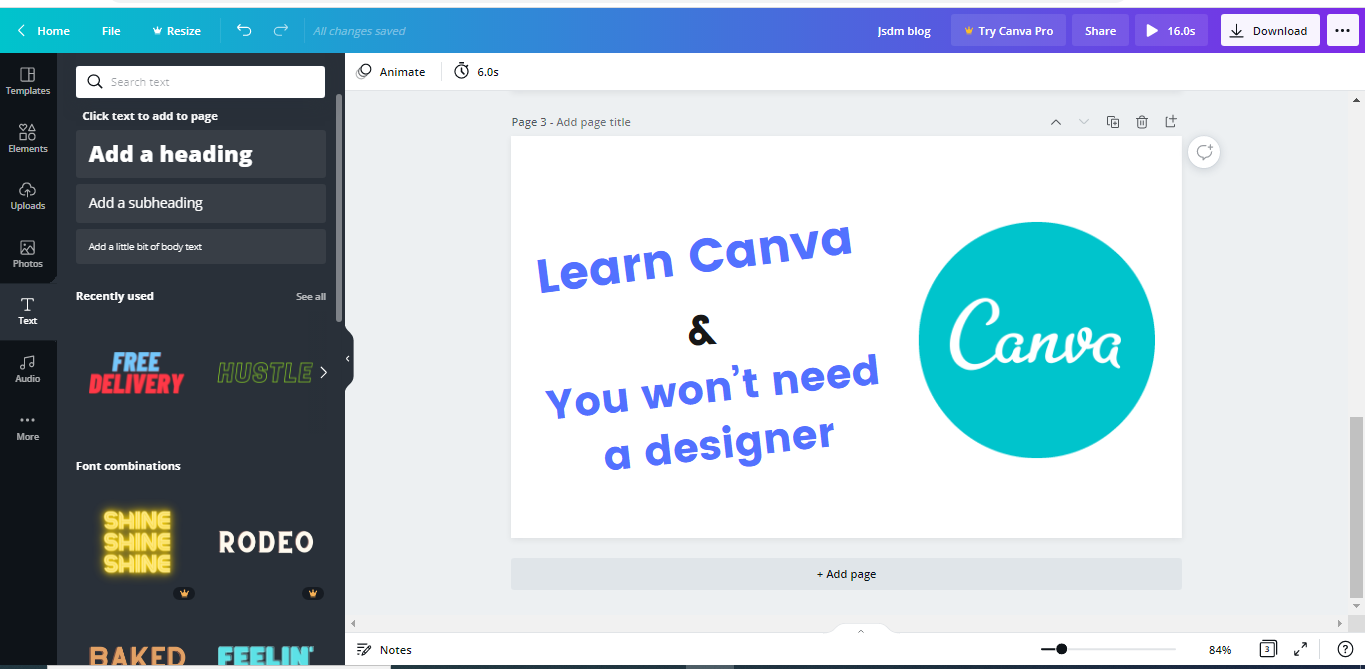Open the 6.0s page timing setting
The width and height of the screenshot is (1365, 669).
tap(476, 72)
